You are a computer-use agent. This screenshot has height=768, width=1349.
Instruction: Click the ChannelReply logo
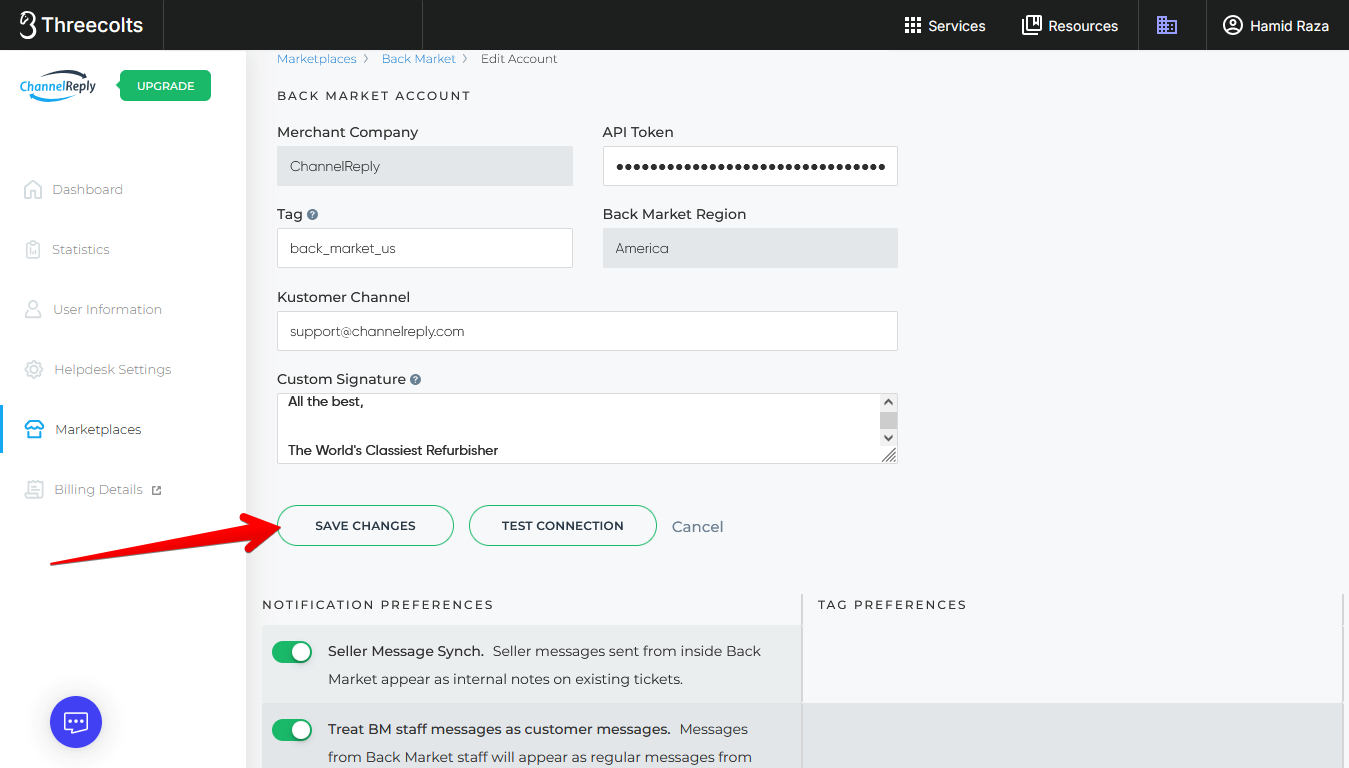58,86
